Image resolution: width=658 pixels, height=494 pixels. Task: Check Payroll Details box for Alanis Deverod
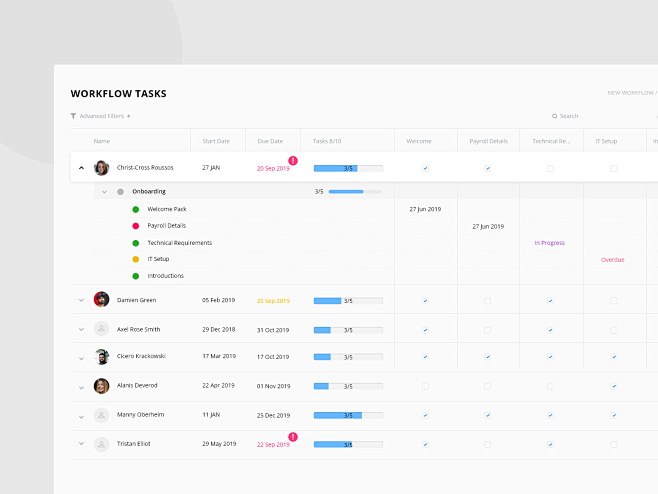click(x=487, y=386)
